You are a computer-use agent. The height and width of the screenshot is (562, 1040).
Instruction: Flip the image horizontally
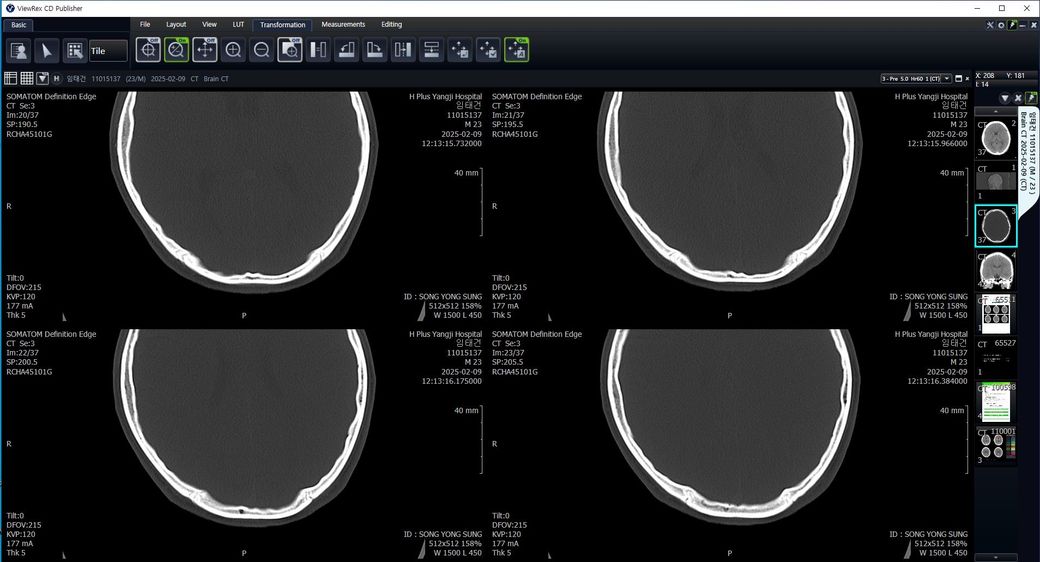click(x=404, y=50)
